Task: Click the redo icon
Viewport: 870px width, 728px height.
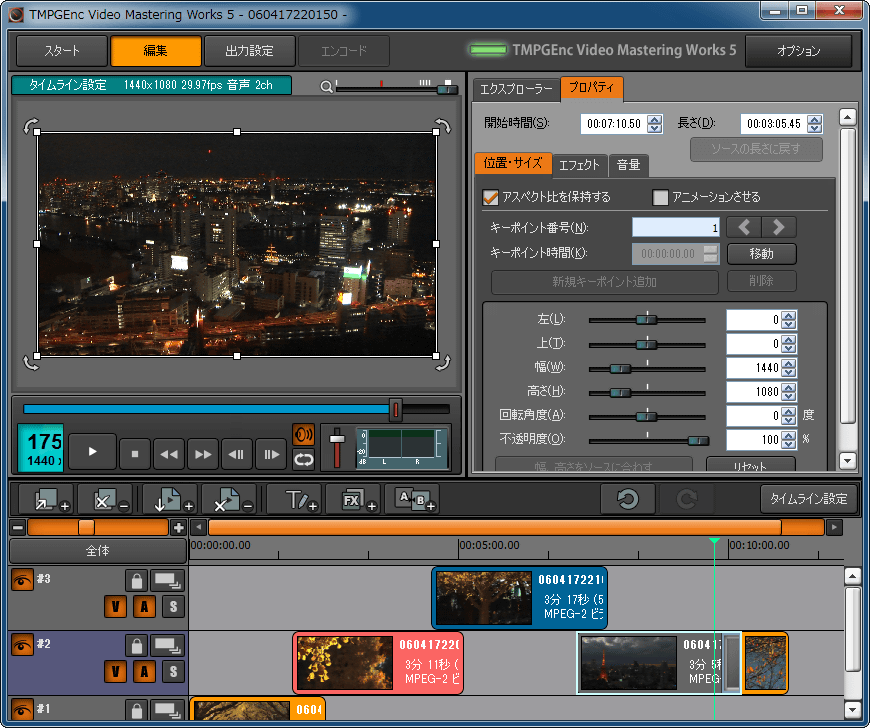Action: pyautogui.click(x=687, y=499)
